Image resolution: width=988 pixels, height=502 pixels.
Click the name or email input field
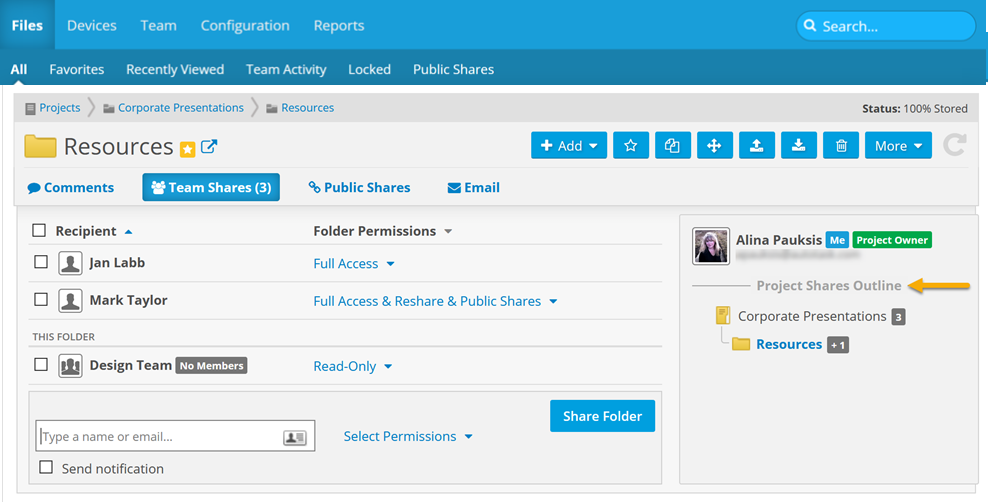tap(160, 437)
